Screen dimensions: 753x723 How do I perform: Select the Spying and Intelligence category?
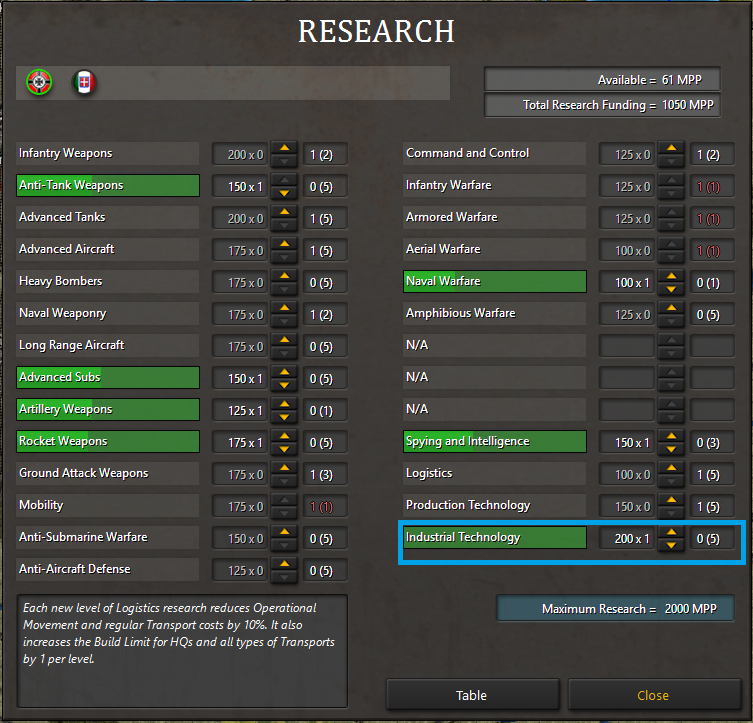495,442
